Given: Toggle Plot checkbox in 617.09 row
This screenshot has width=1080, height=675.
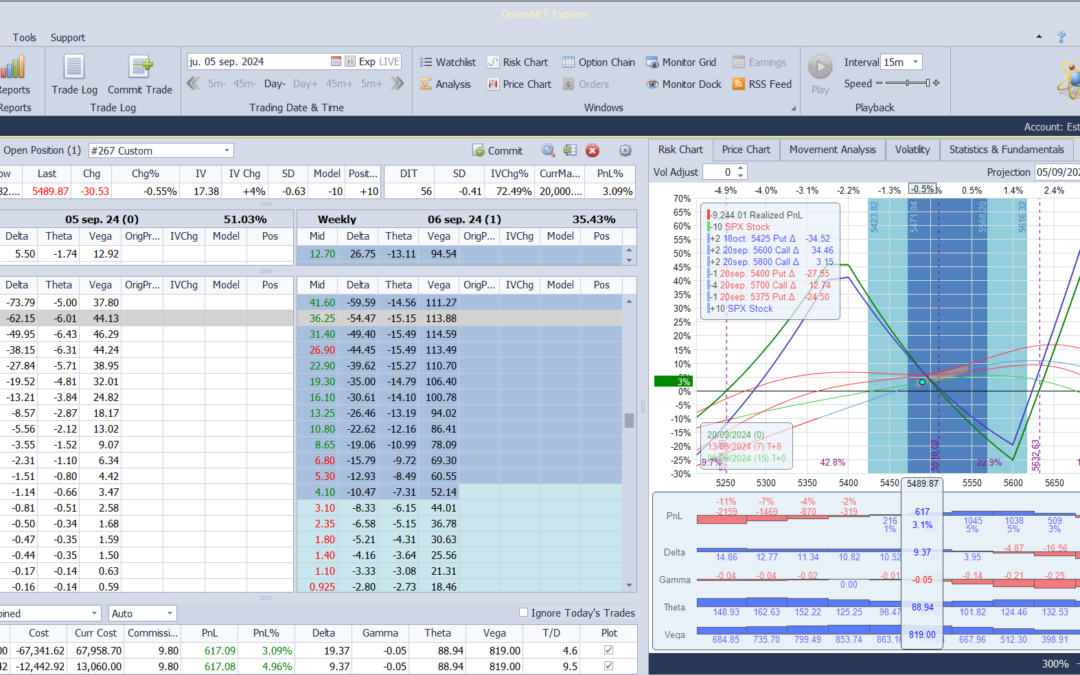Looking at the screenshot, I should click(608, 650).
